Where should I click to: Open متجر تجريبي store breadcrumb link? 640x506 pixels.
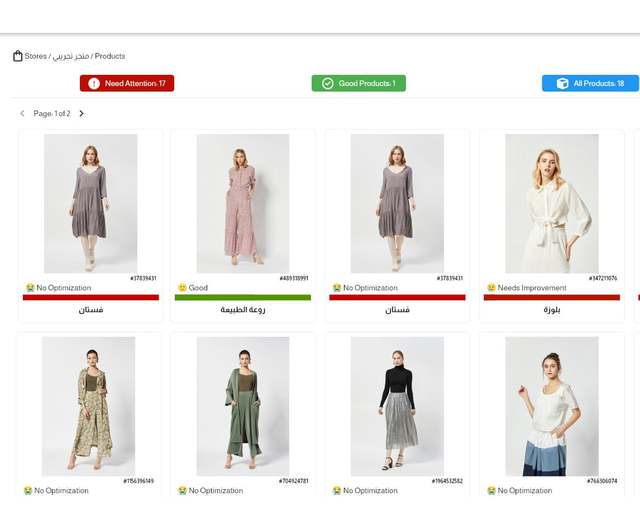click(71, 56)
